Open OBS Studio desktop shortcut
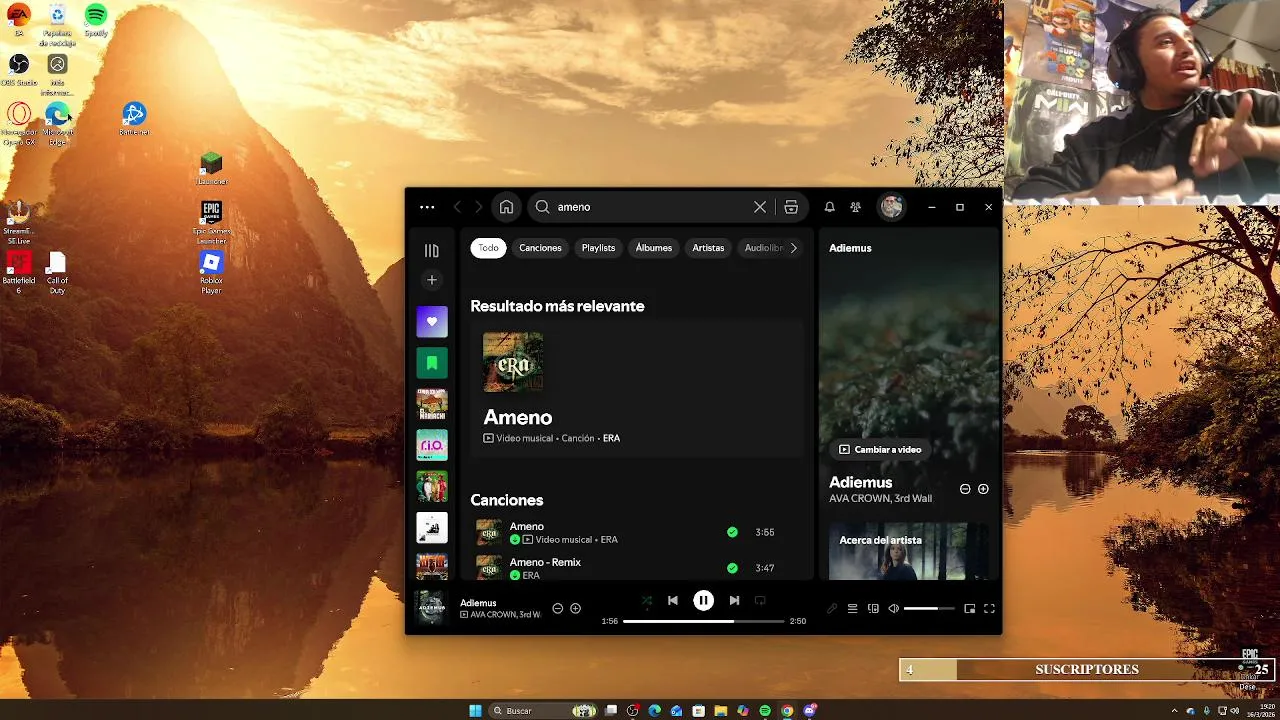 [19, 70]
